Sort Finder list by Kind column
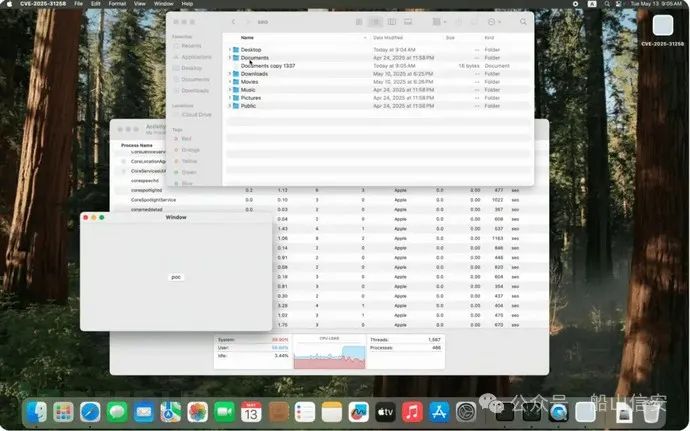This screenshot has height=431, width=690. [489, 38]
